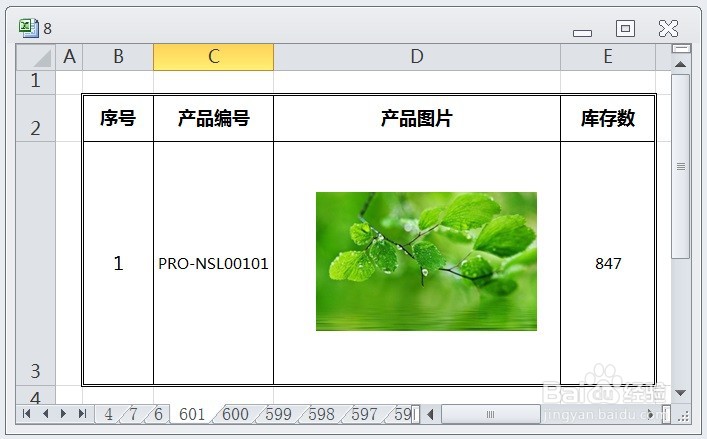Click the Select All corner triangle
This screenshot has height=439, width=707.
(x=36, y=57)
